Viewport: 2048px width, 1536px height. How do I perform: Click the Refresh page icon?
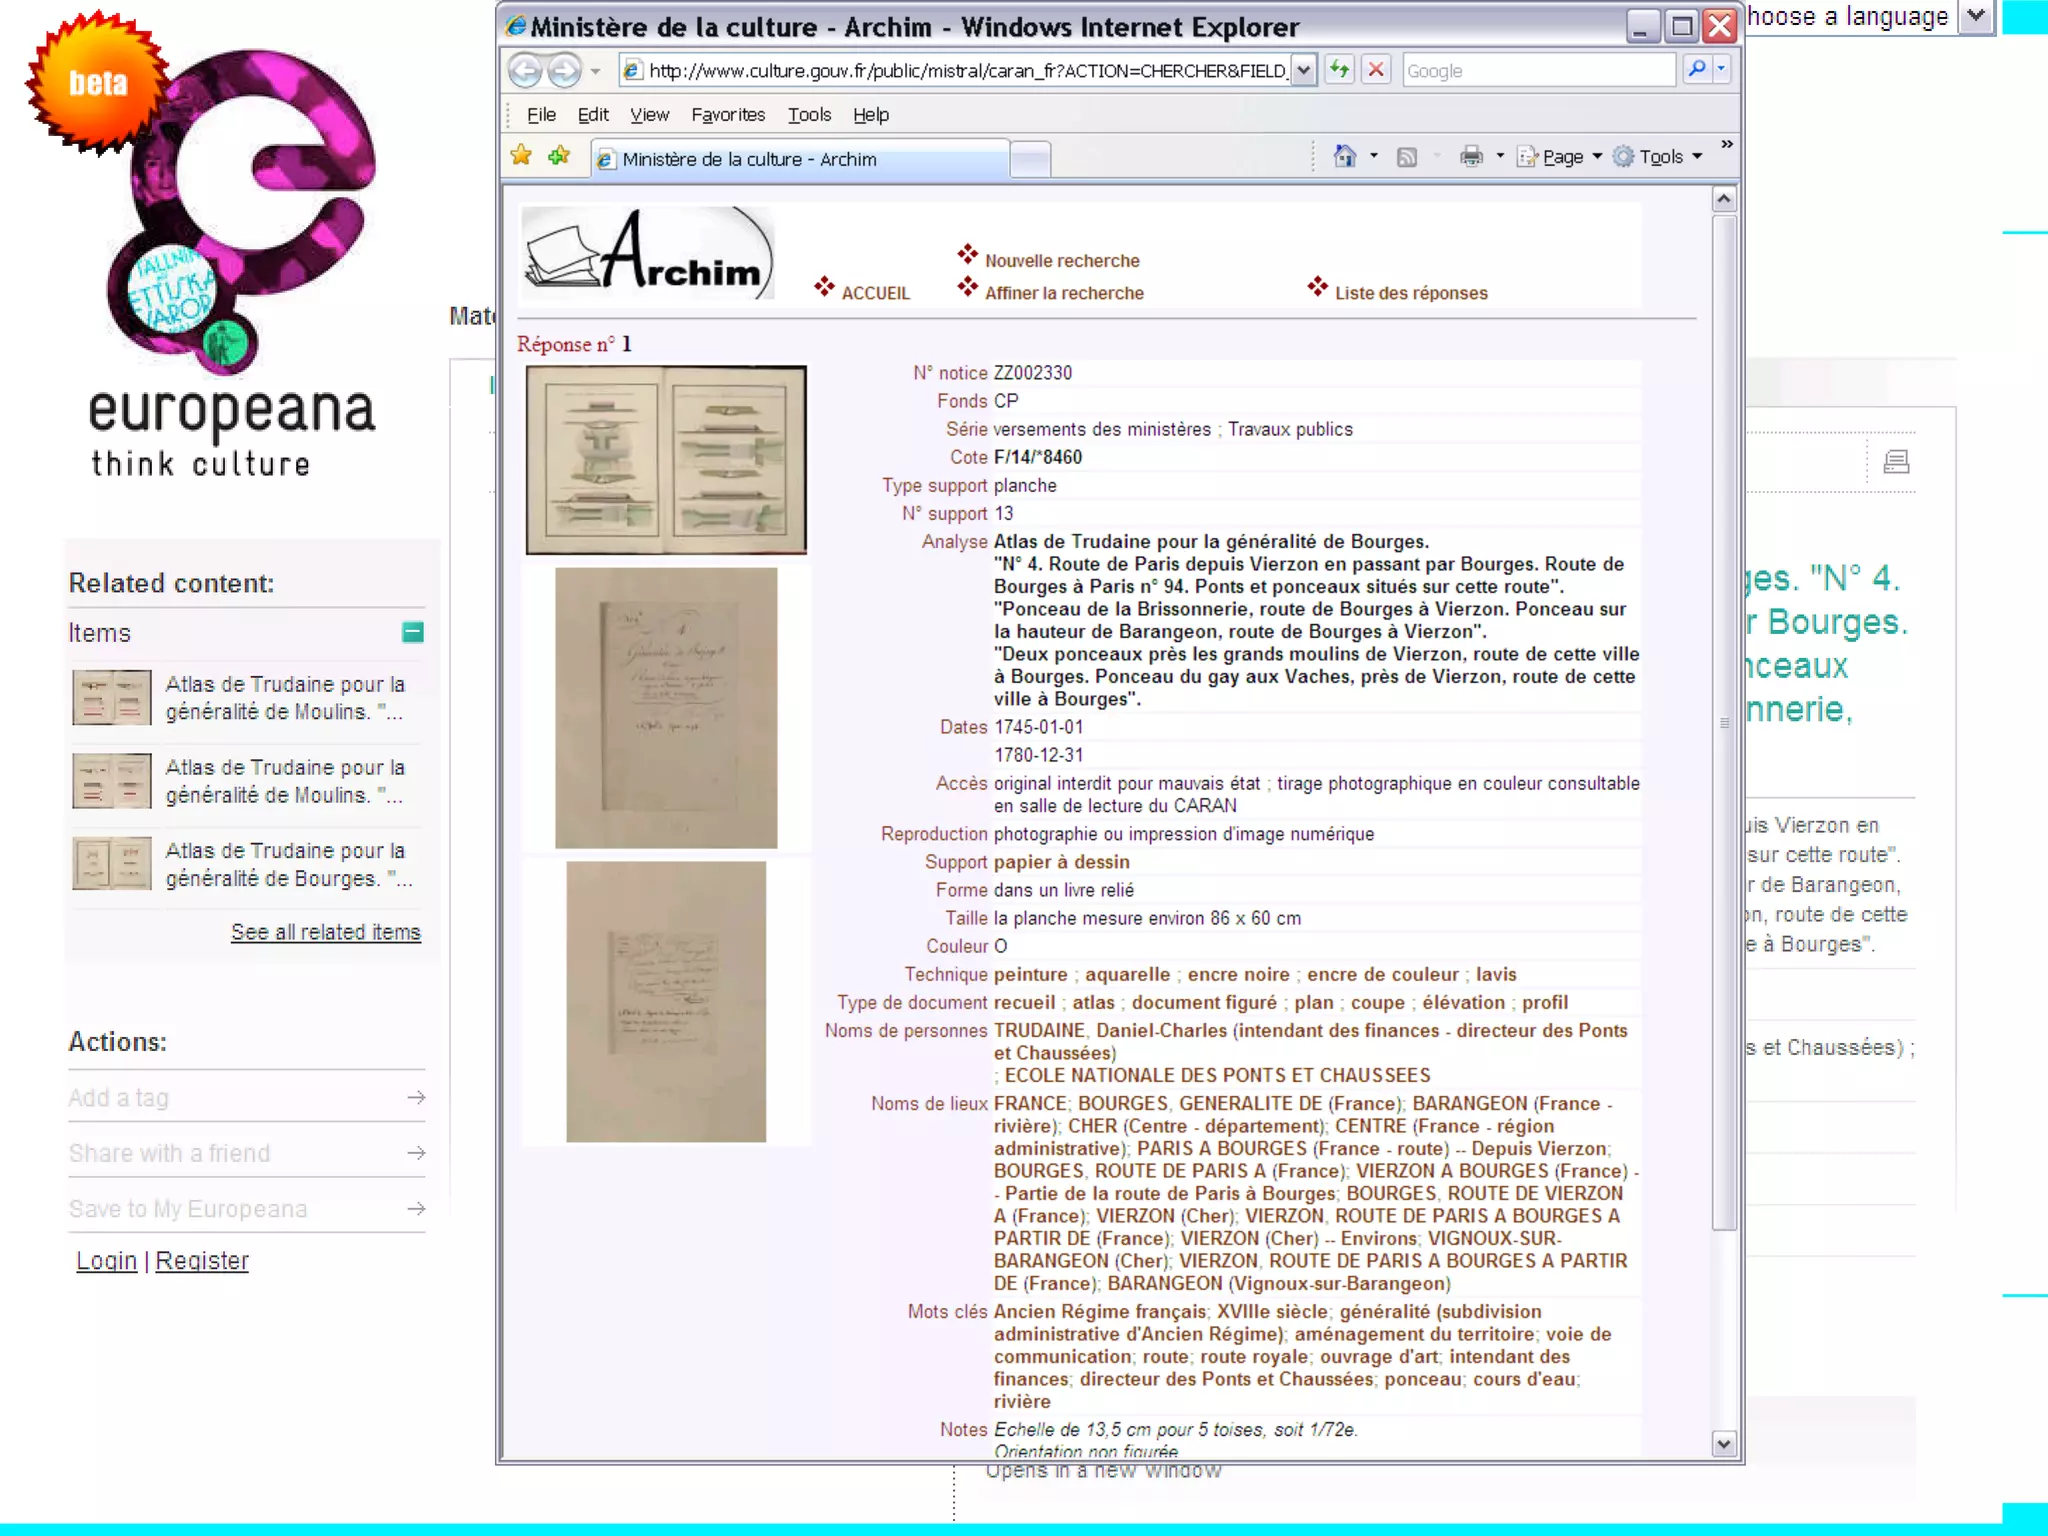(x=1339, y=70)
